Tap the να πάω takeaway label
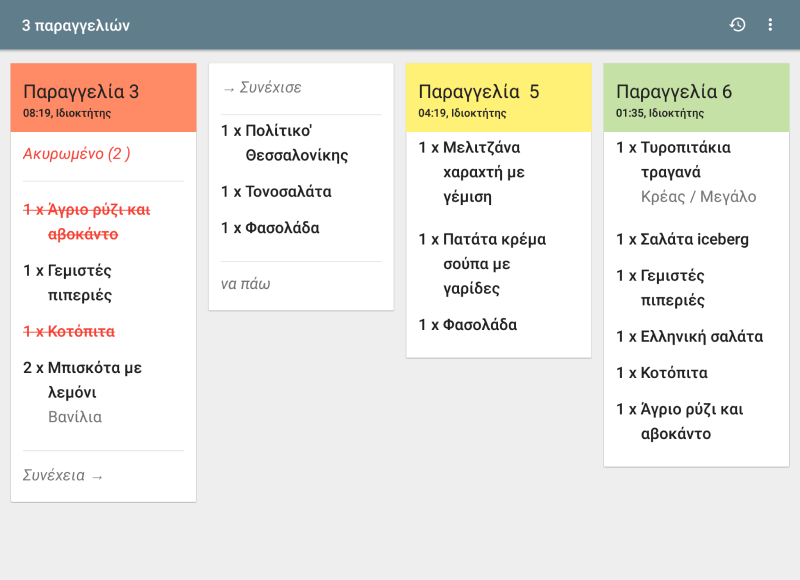Viewport: 800px width, 580px height. [x=246, y=284]
